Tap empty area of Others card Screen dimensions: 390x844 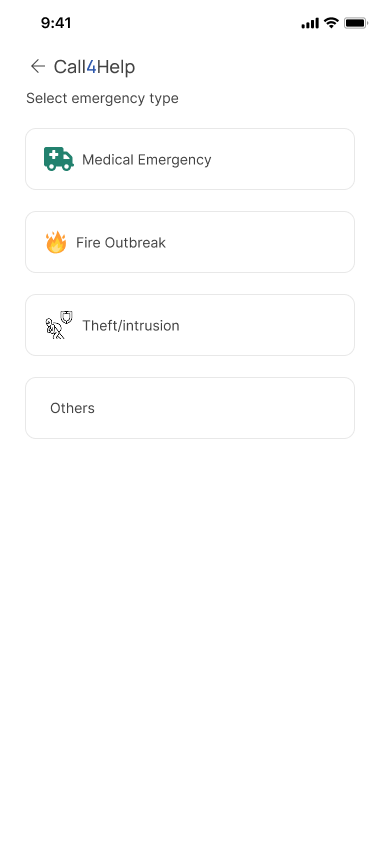point(226,408)
